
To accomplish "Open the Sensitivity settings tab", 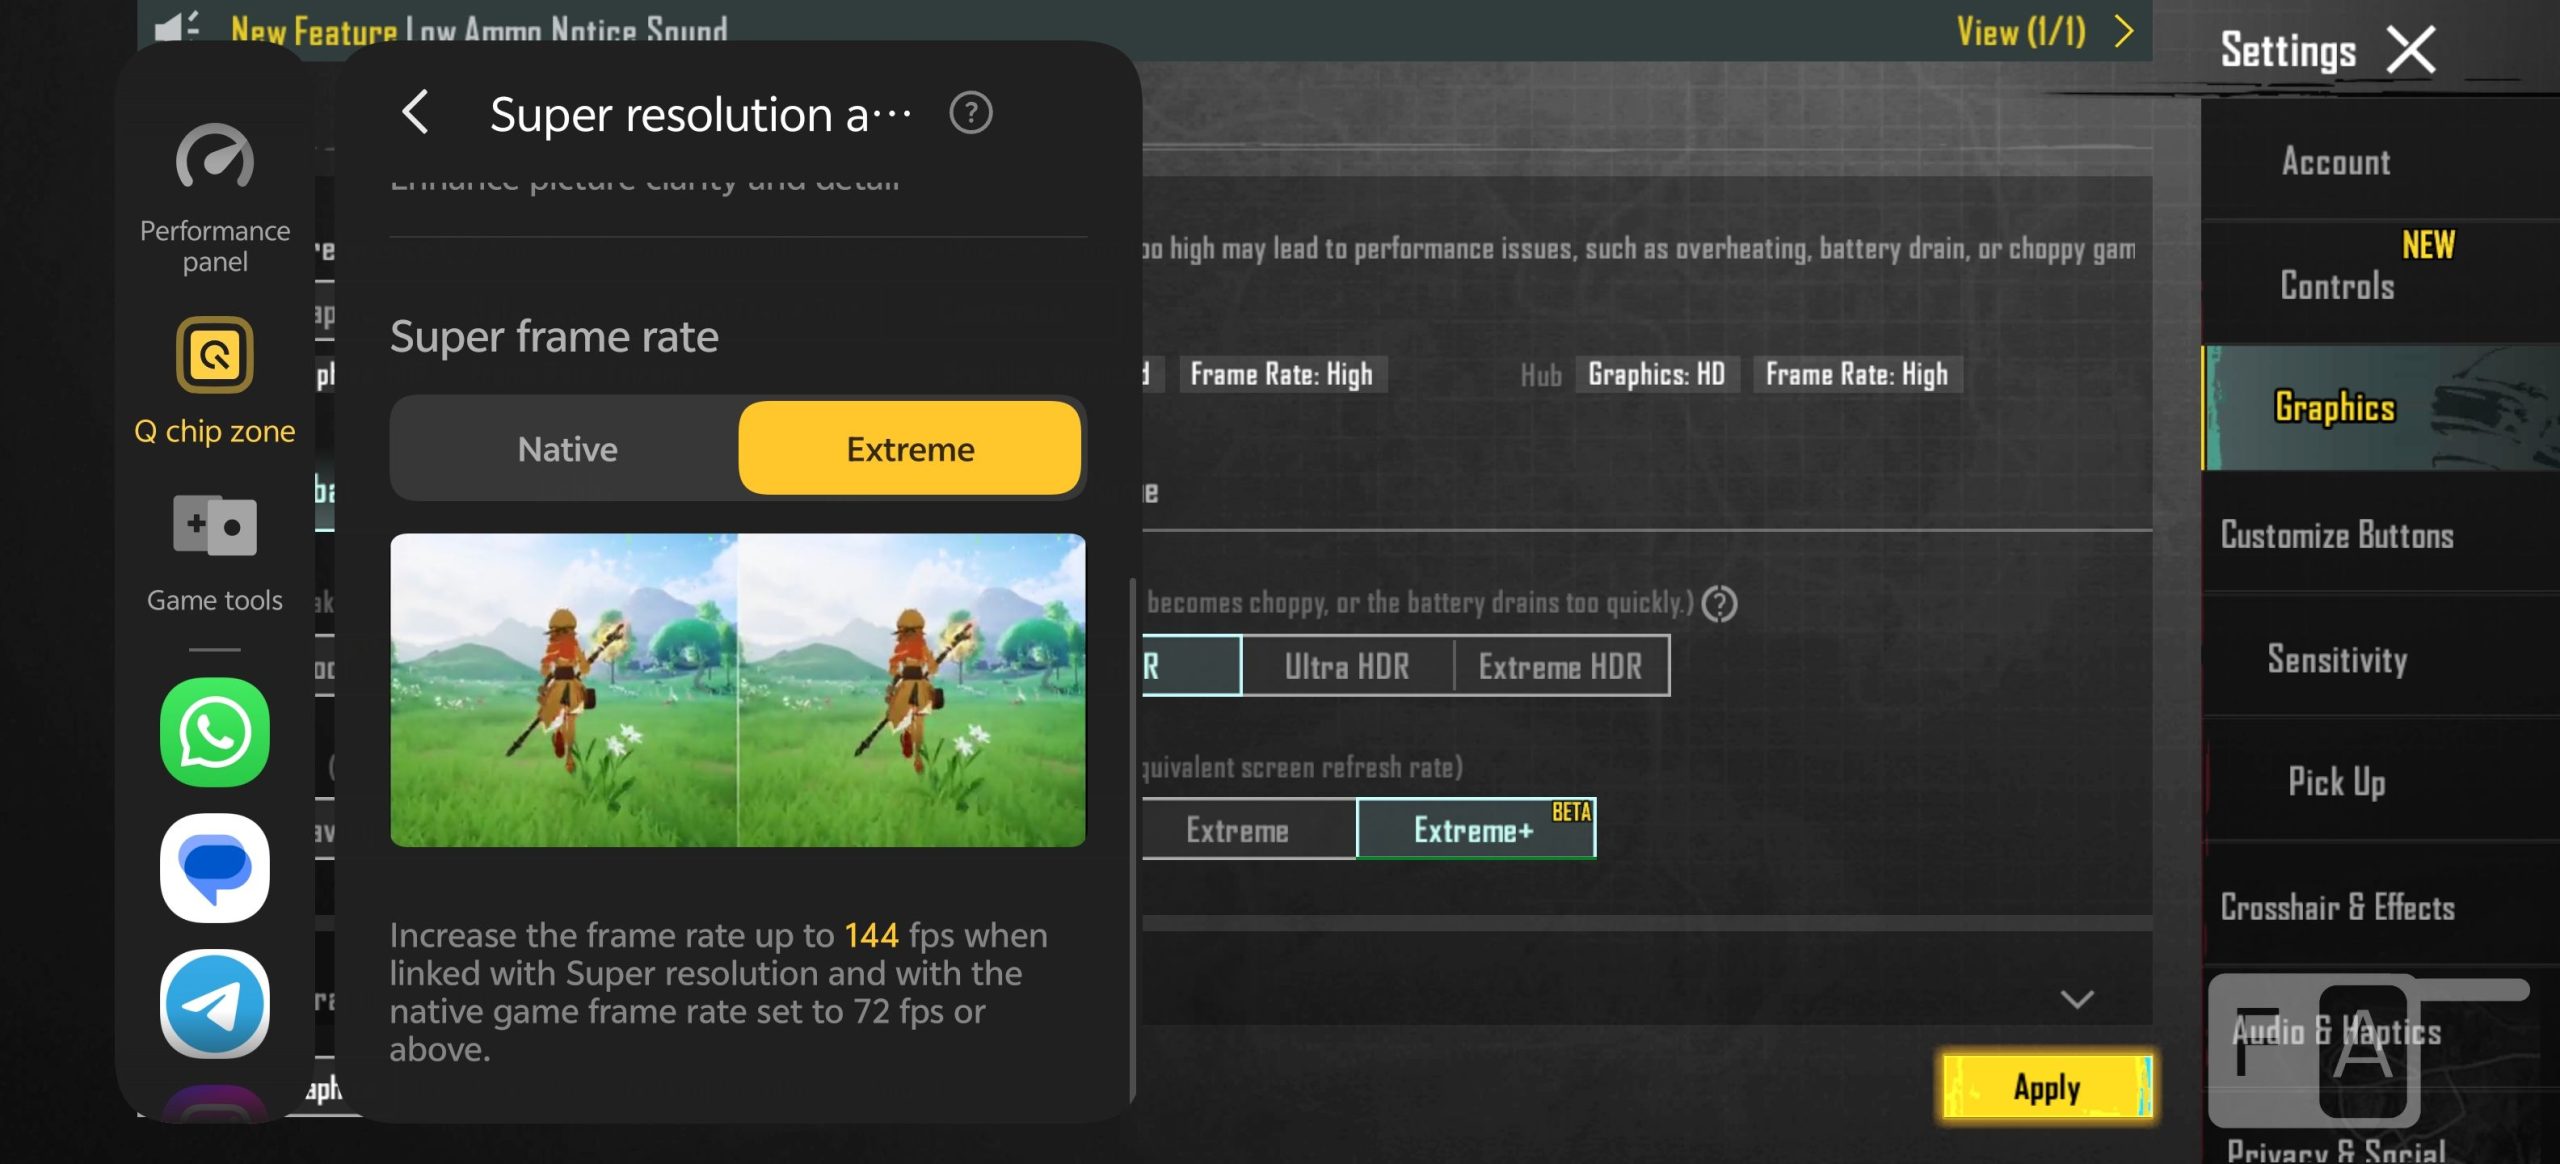I will 2336,659.
